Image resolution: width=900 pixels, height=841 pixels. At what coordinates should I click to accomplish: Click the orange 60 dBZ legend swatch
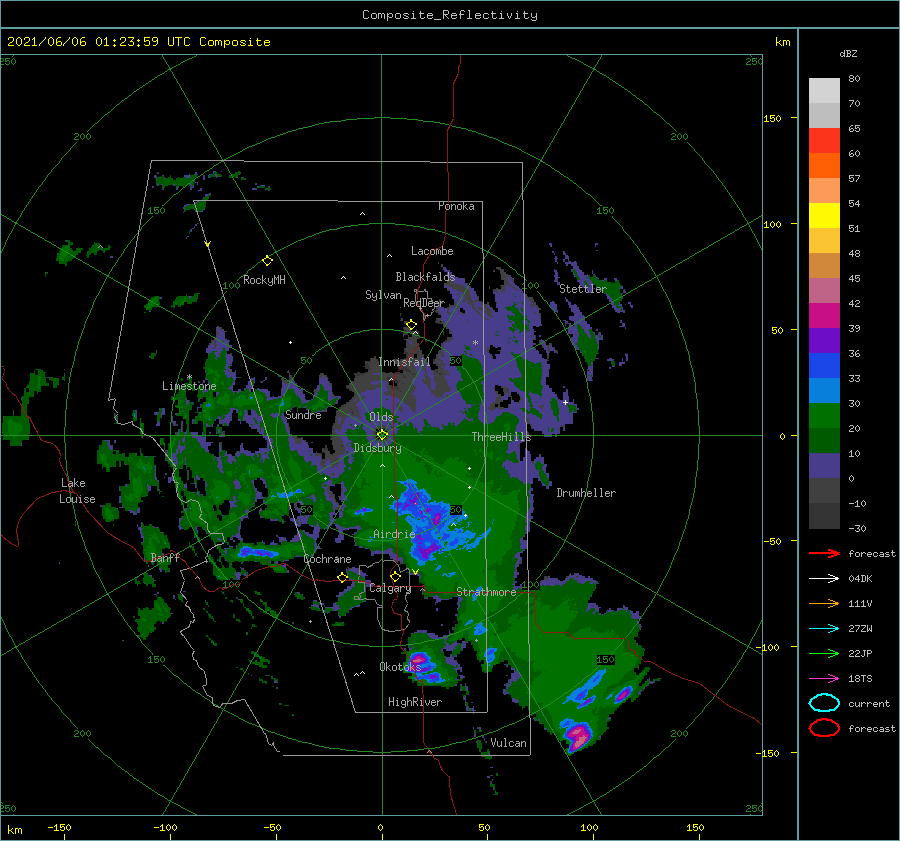click(x=824, y=165)
